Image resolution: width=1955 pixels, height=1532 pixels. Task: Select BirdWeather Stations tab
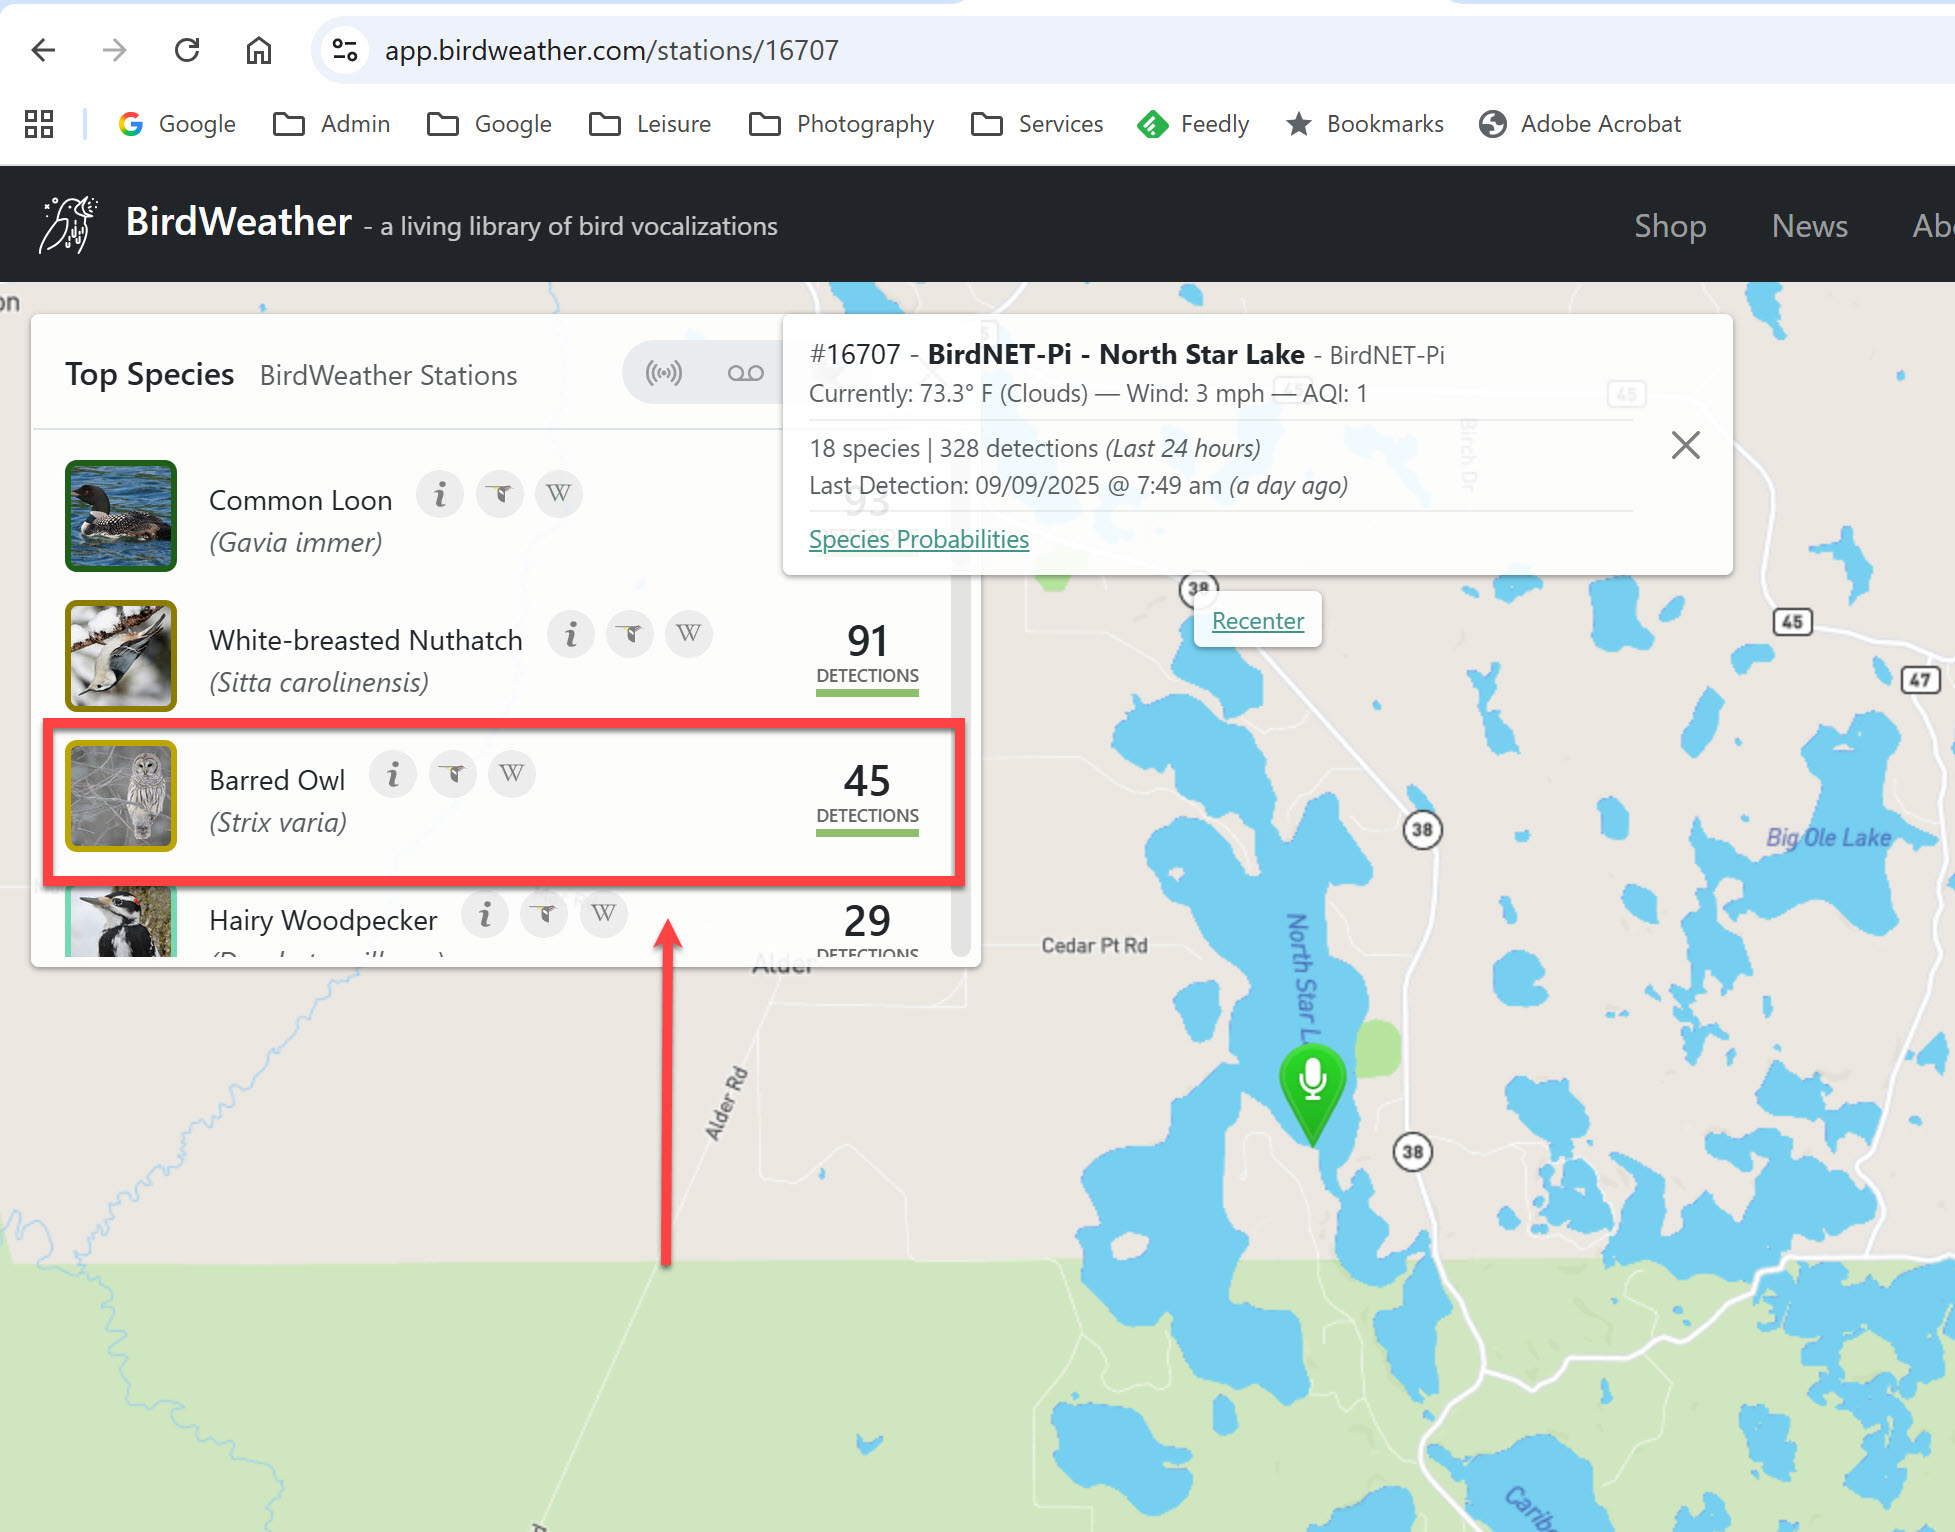[388, 376]
